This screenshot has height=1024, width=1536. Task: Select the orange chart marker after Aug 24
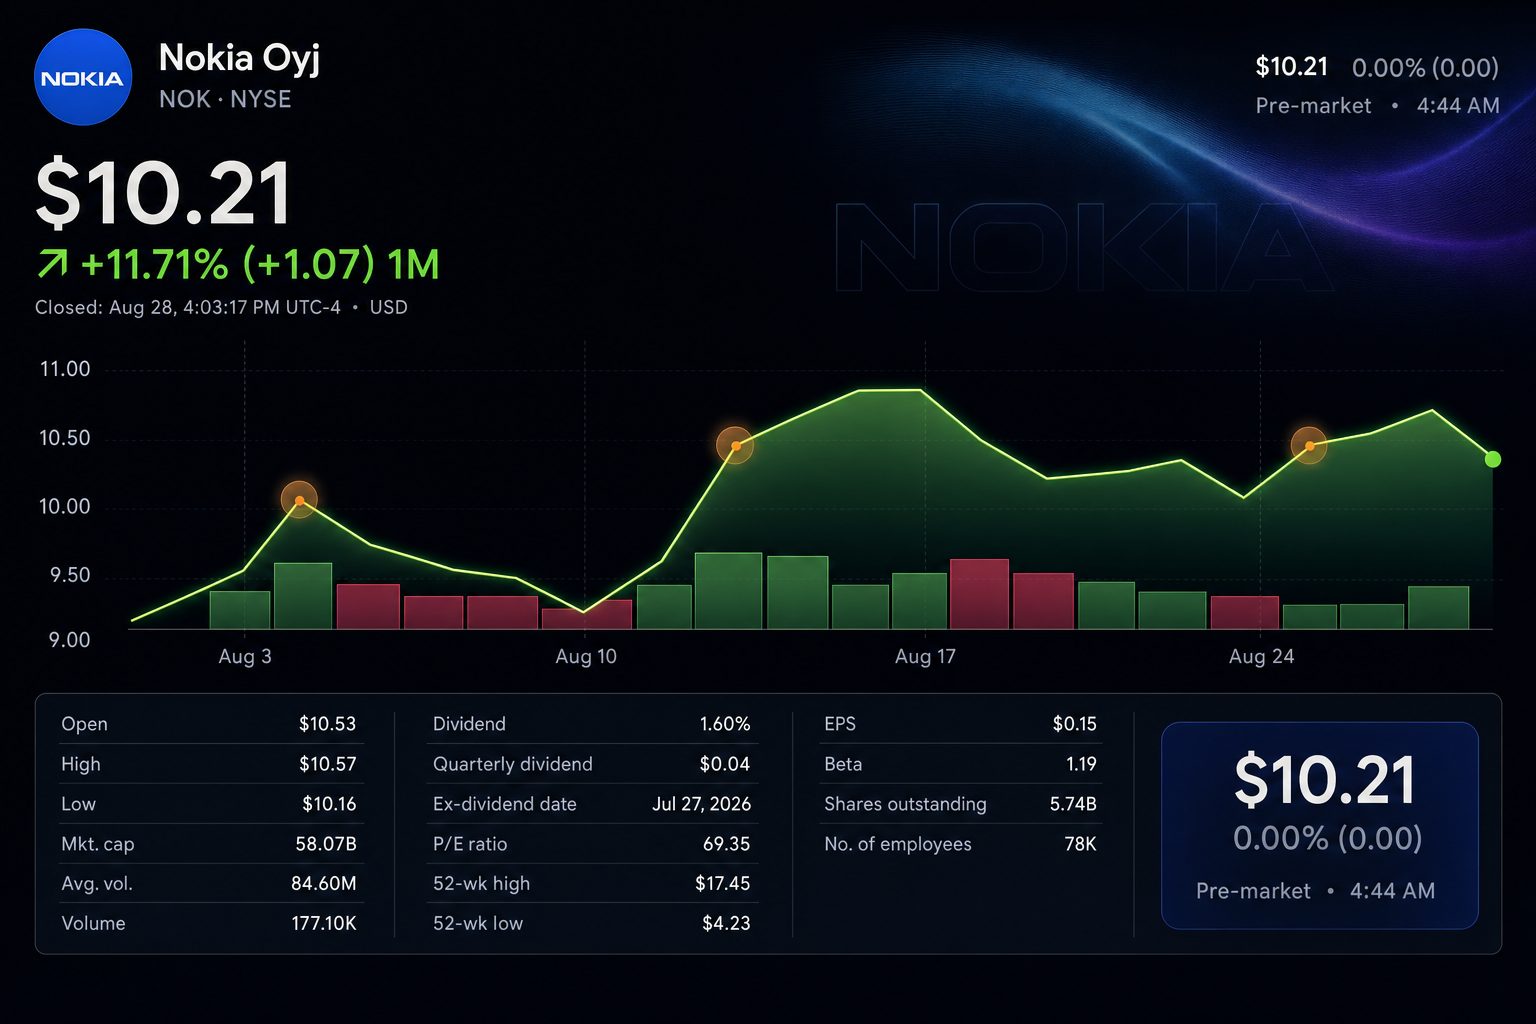pyautogui.click(x=1309, y=445)
